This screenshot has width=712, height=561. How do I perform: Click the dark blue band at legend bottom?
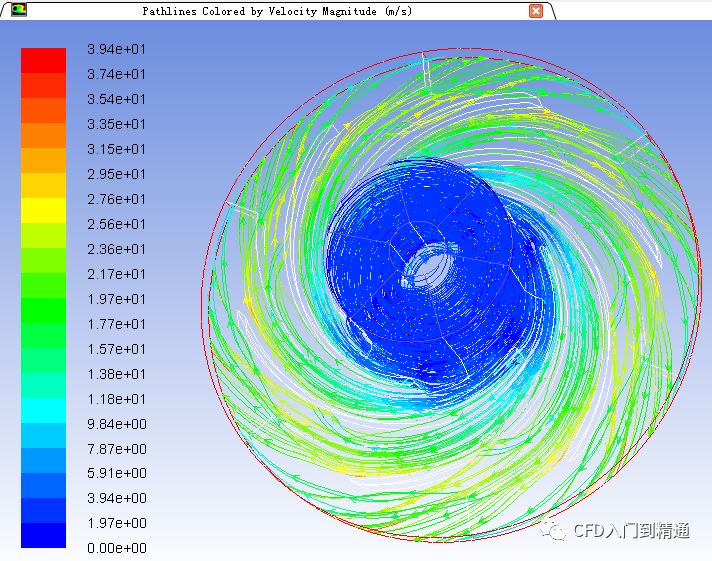pyautogui.click(x=44, y=535)
